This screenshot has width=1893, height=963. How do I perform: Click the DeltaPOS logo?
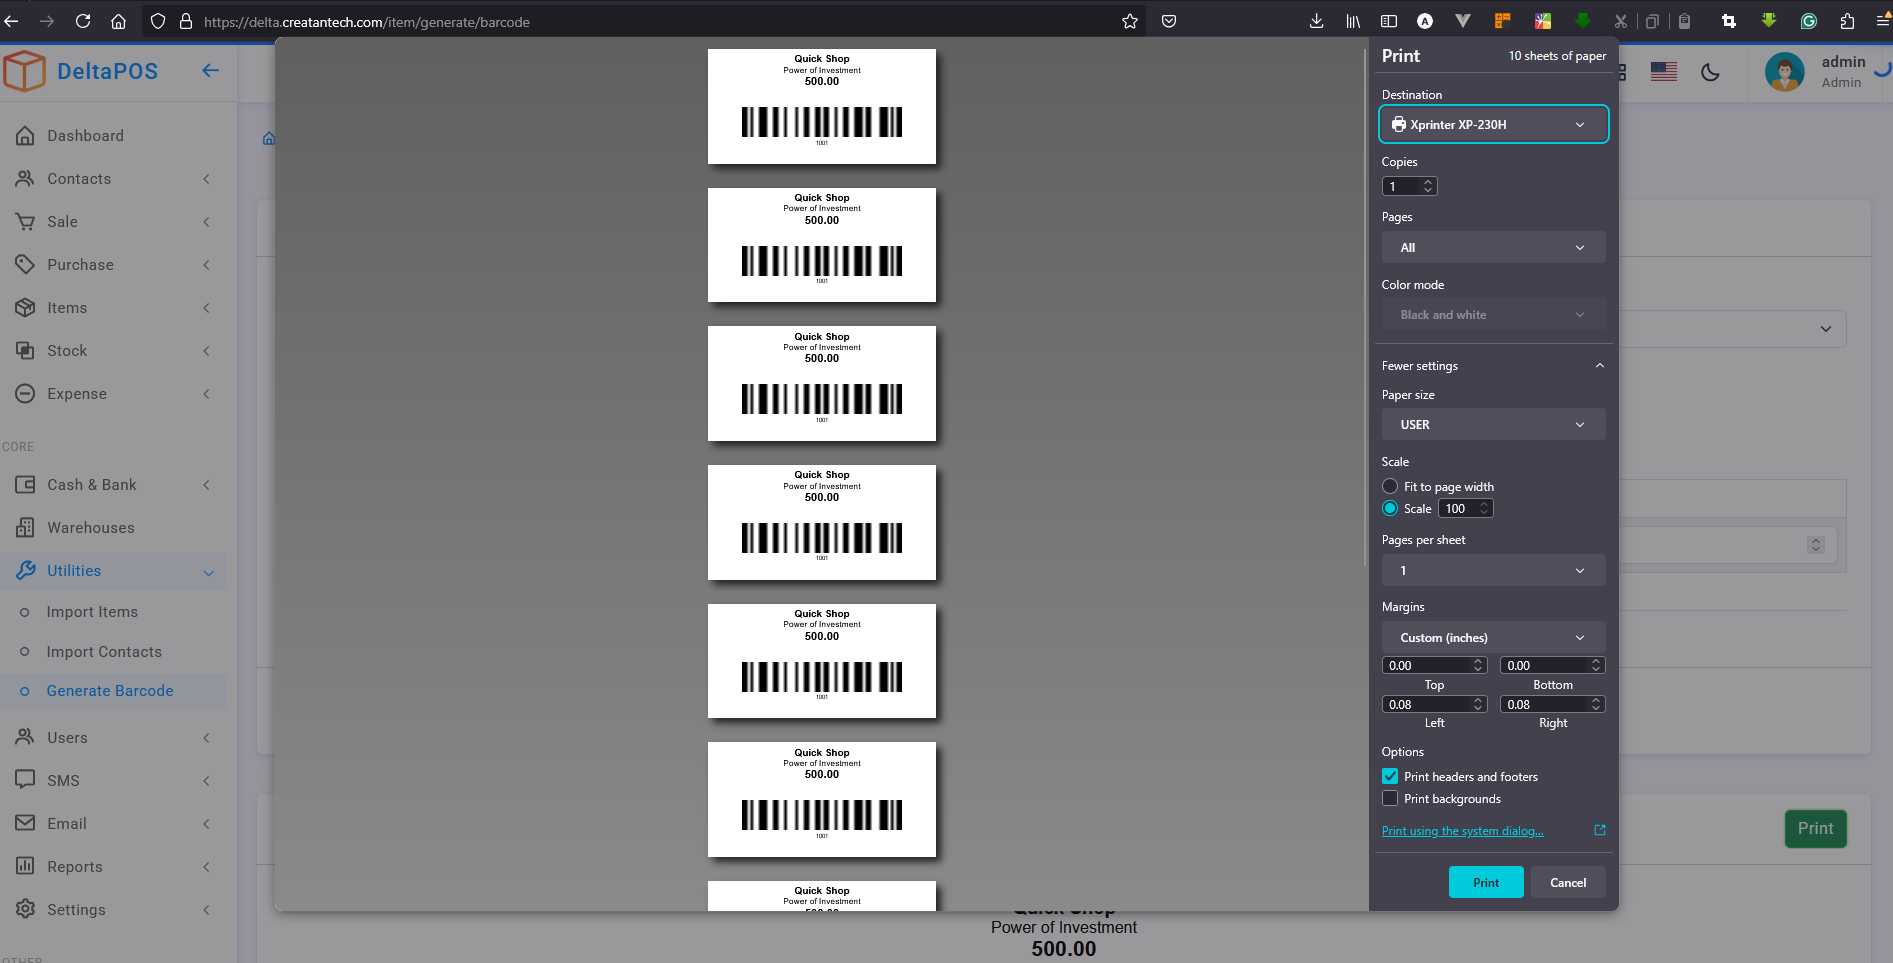(81, 71)
